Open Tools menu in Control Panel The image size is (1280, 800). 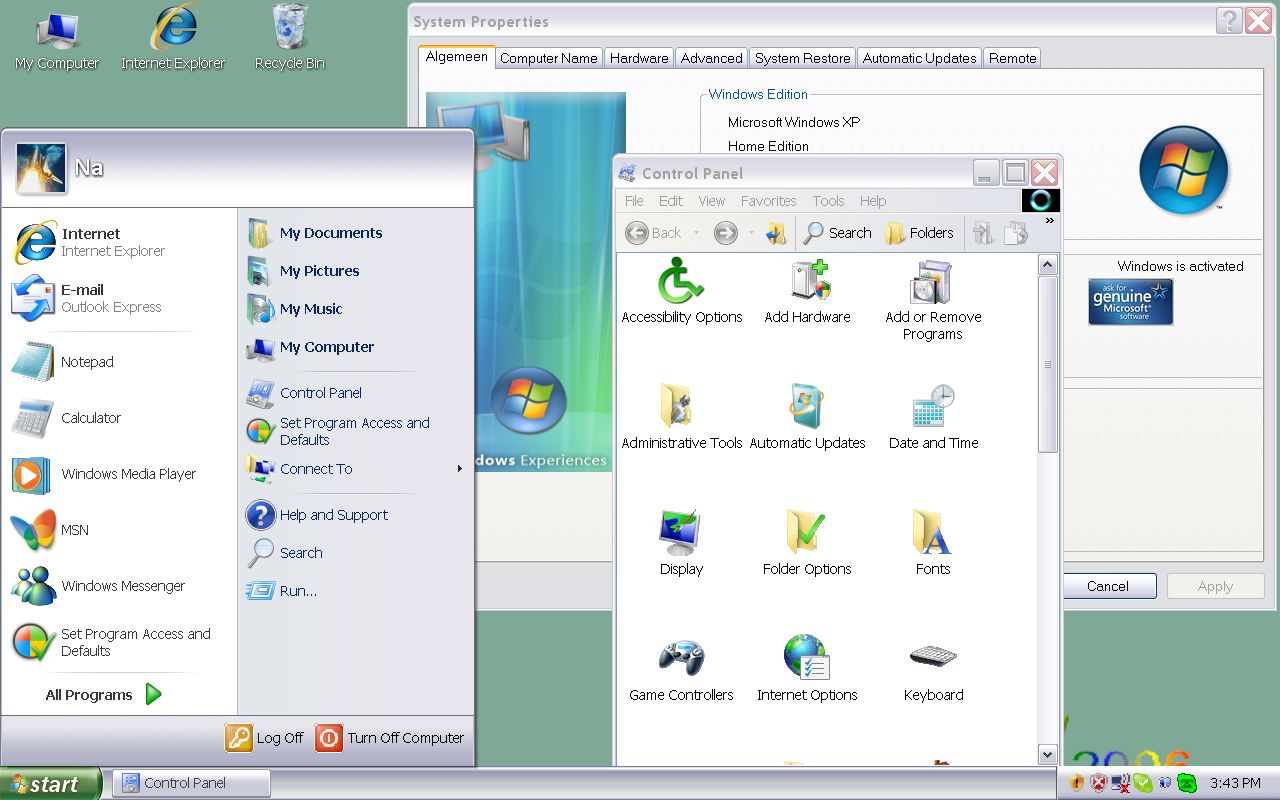coord(828,201)
